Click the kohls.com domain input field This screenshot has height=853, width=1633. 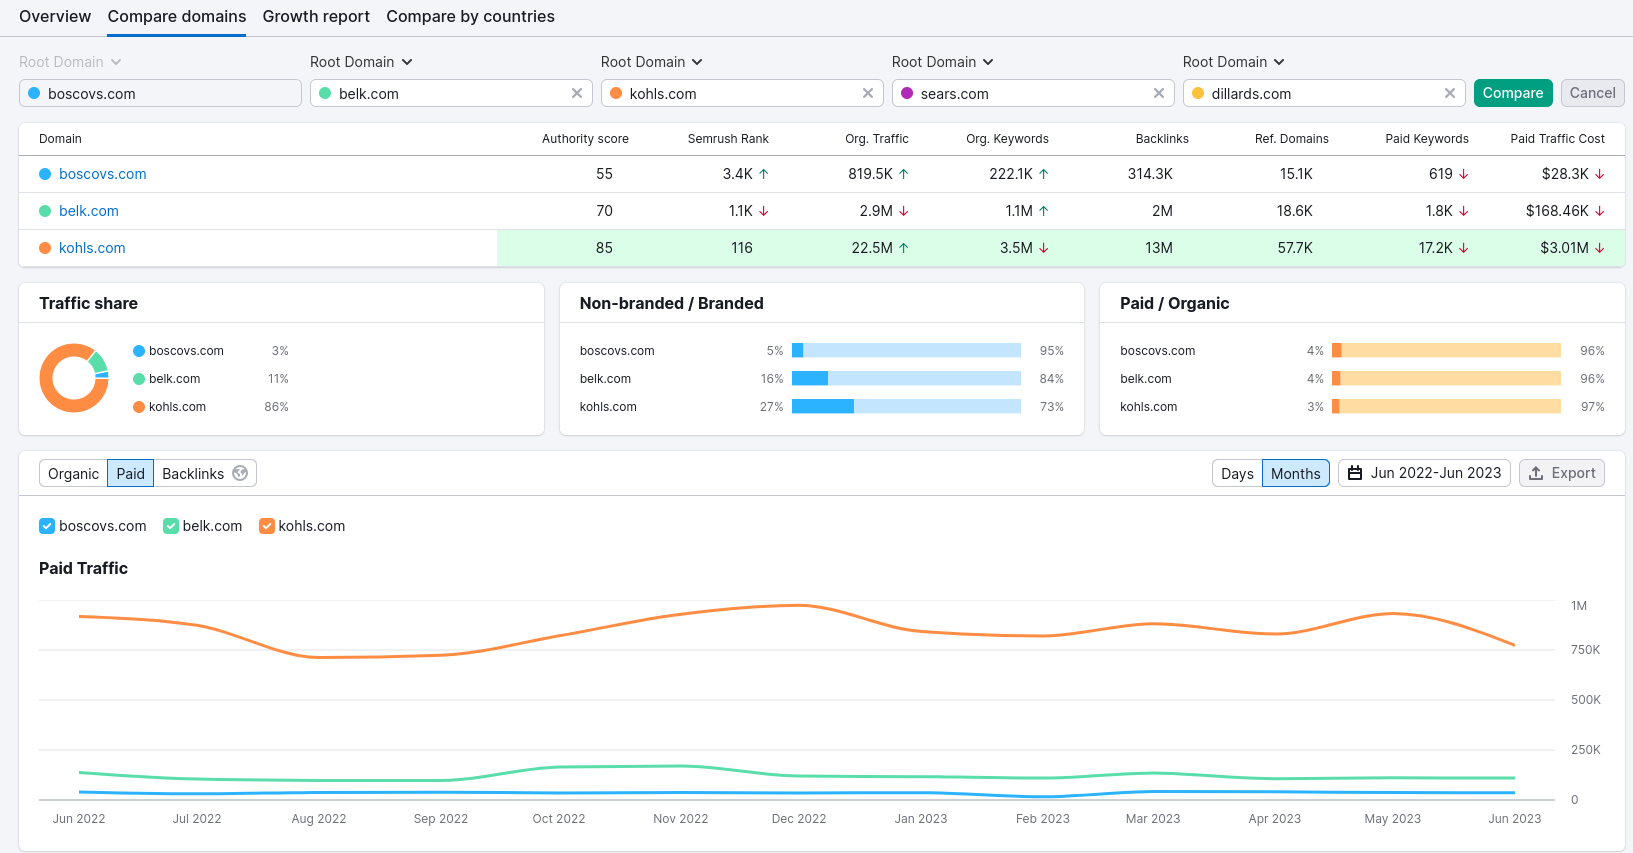point(742,93)
